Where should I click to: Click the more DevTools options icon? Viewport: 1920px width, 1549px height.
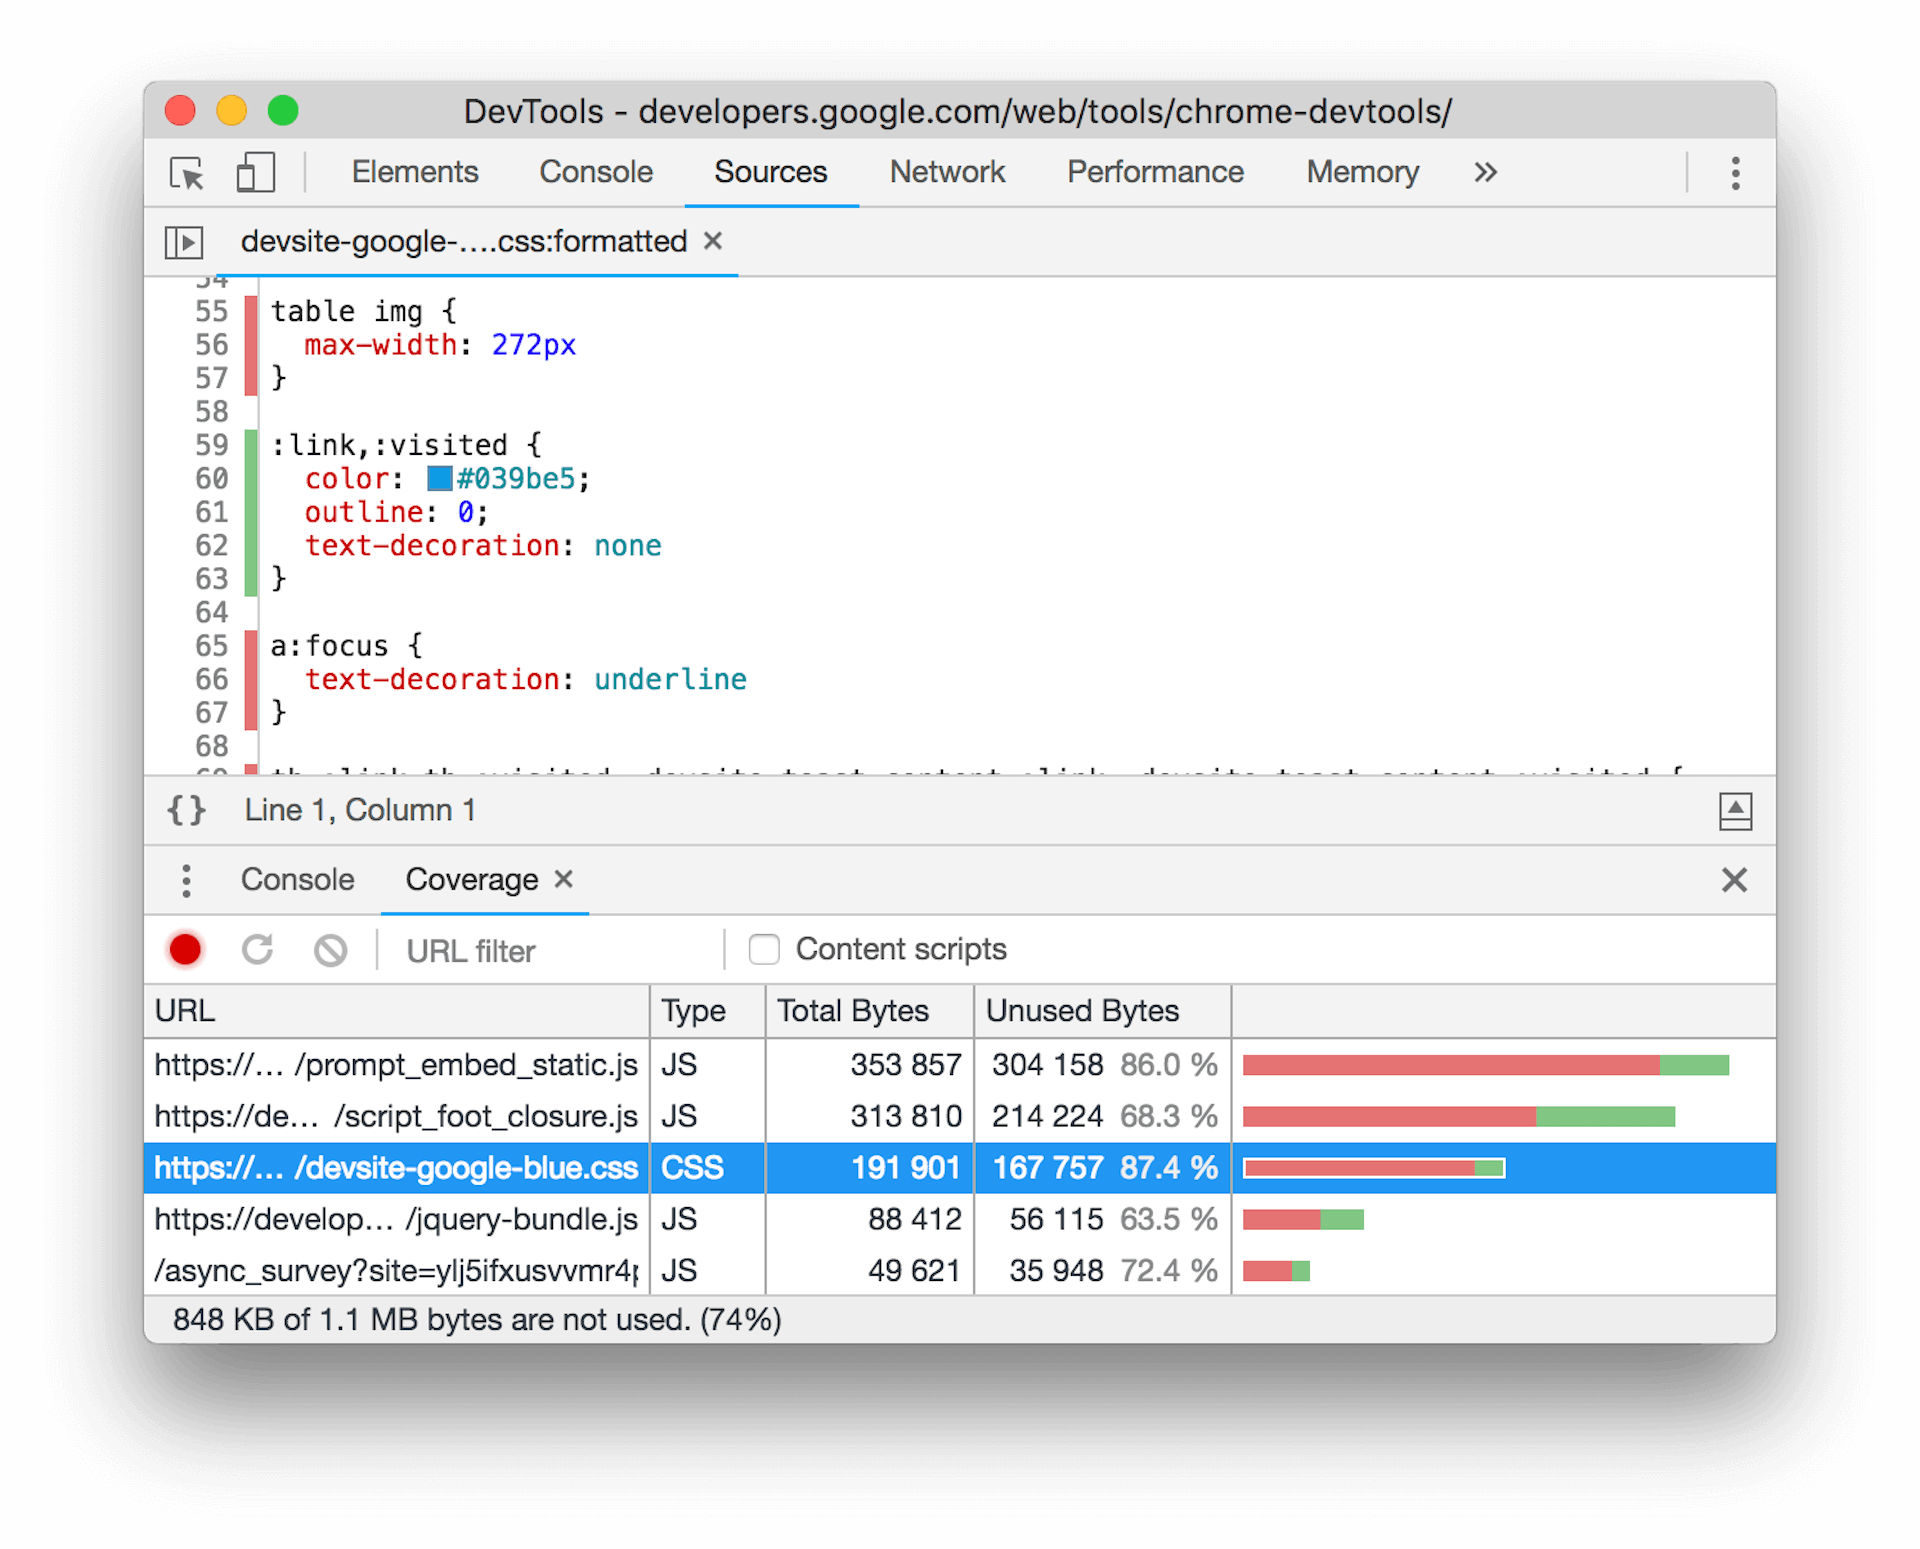1735,171
